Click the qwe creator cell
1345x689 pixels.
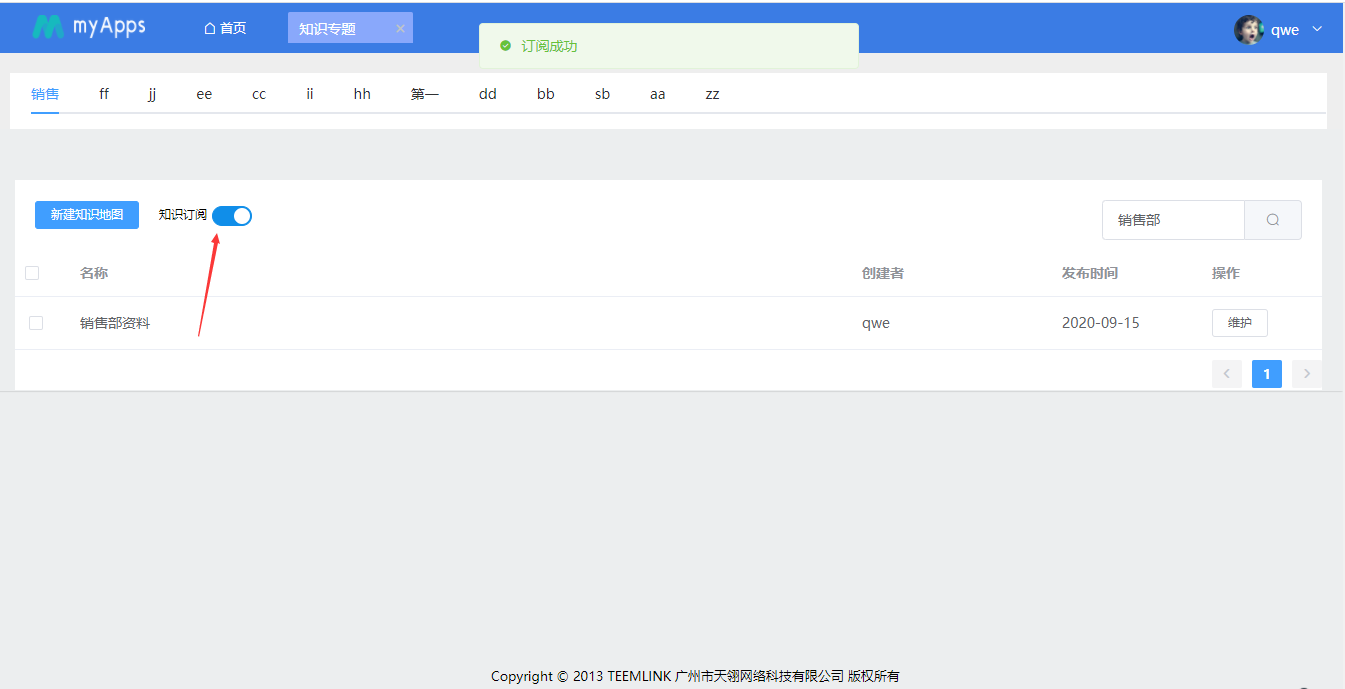click(x=876, y=323)
